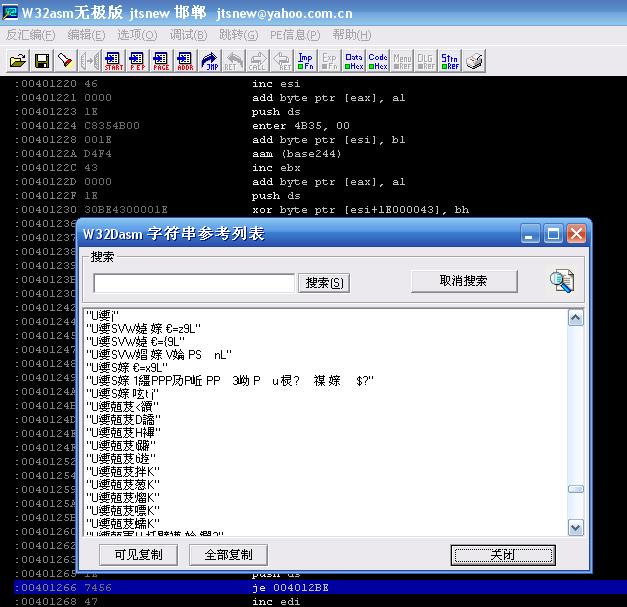
Task: Show imported functions Imp Fn icon
Action: [306, 61]
